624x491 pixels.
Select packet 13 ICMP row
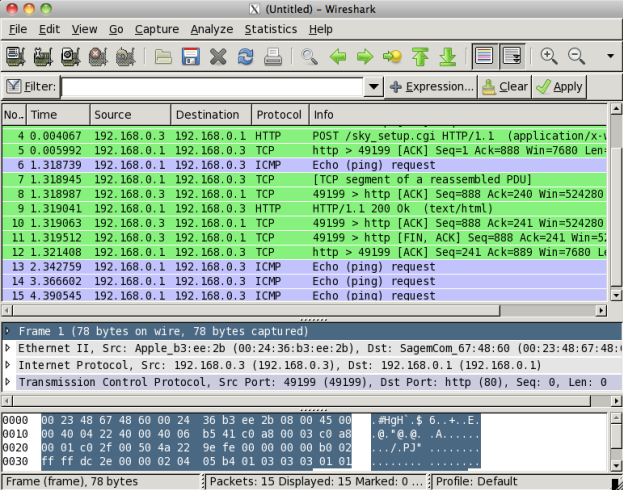click(x=304, y=267)
